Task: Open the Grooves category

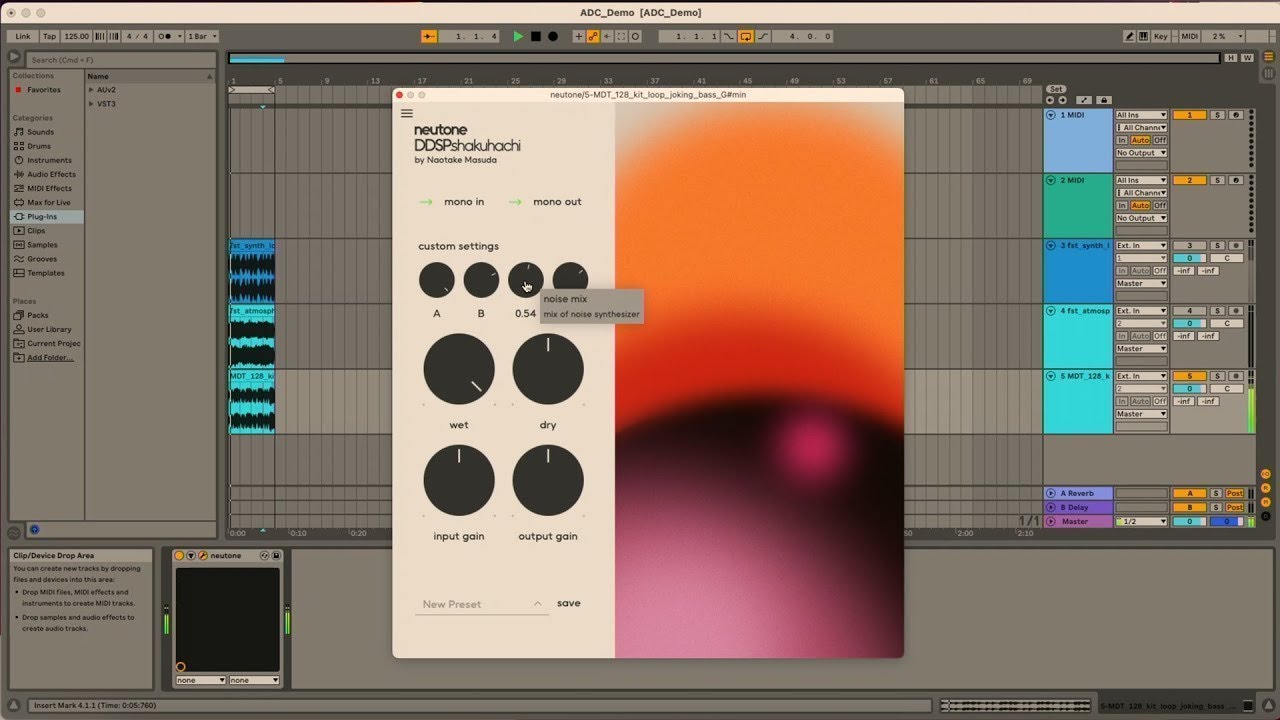Action: click(x=42, y=259)
